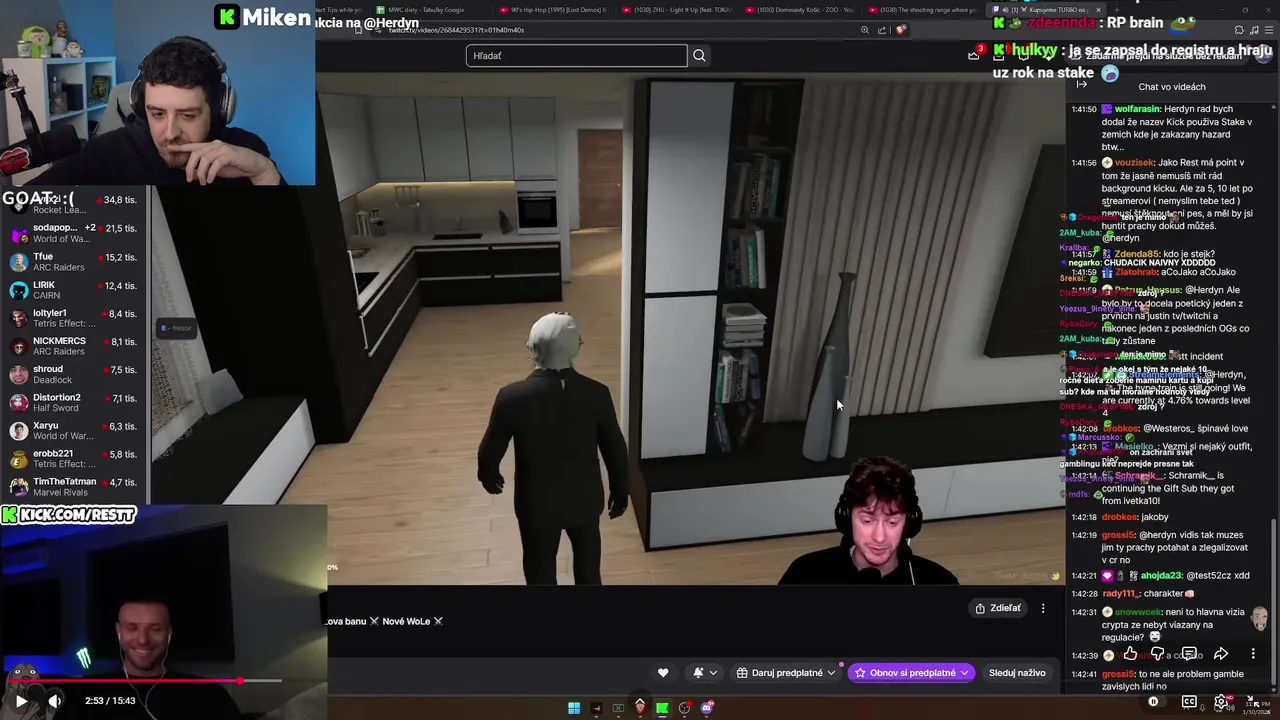1280x720 pixels.
Task: Enable closed captions with the CC button
Action: click(1189, 702)
